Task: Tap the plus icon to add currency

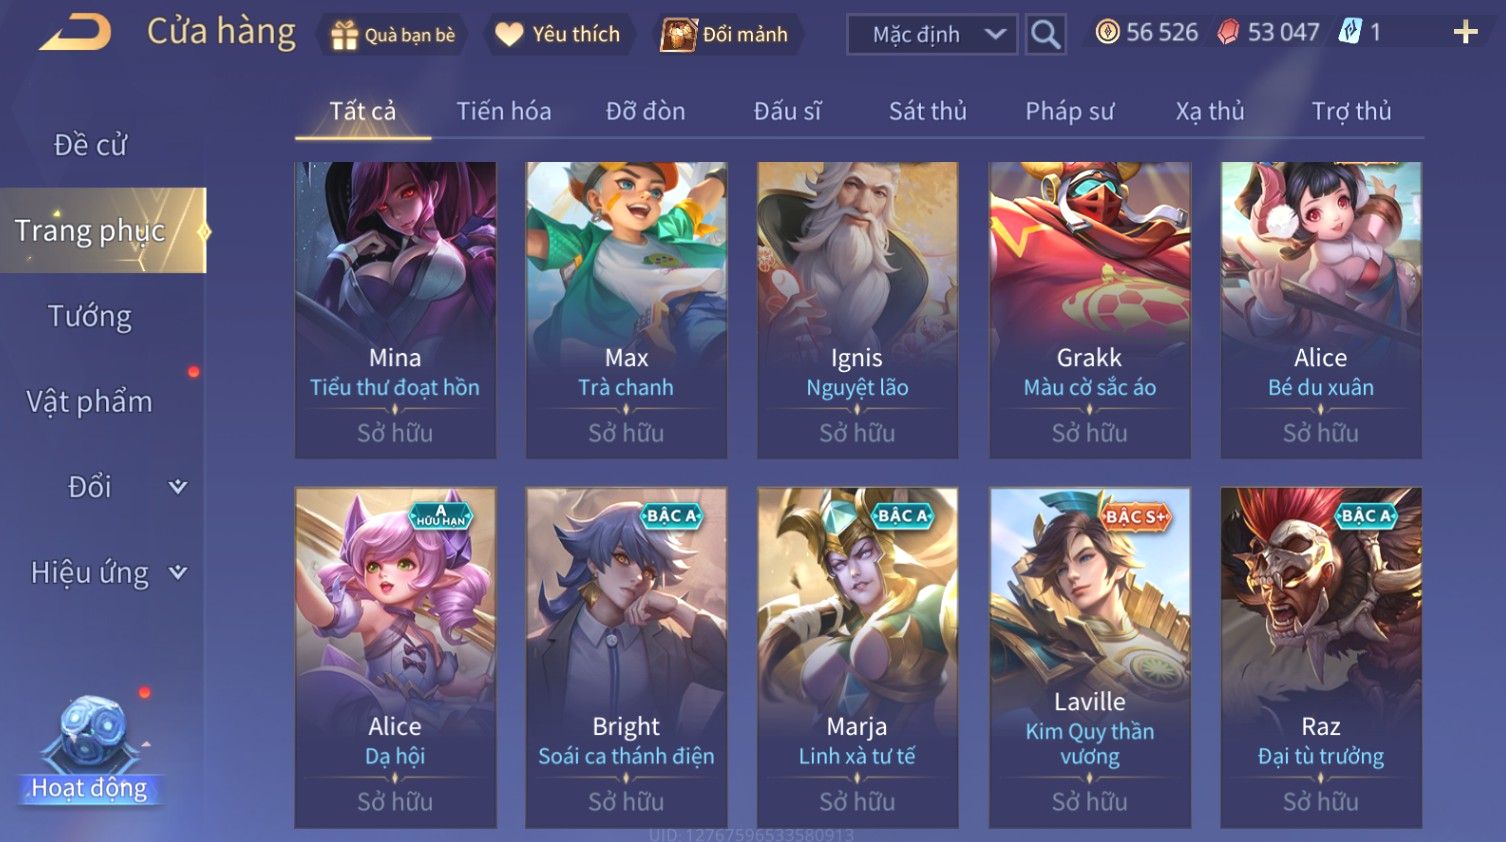Action: point(1465,33)
